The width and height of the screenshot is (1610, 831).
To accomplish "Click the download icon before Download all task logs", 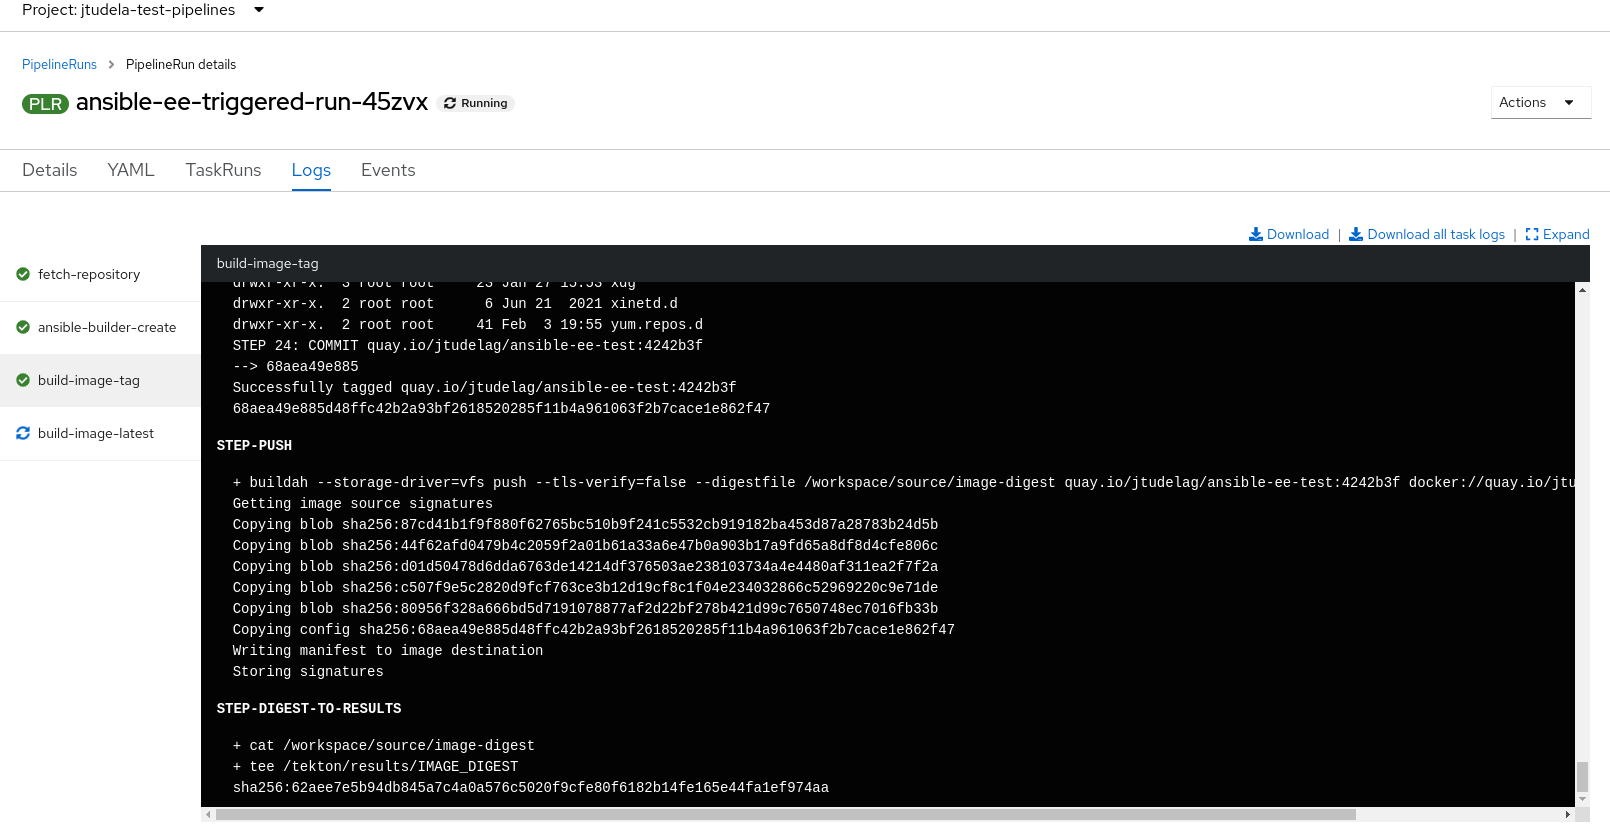I will (1354, 234).
